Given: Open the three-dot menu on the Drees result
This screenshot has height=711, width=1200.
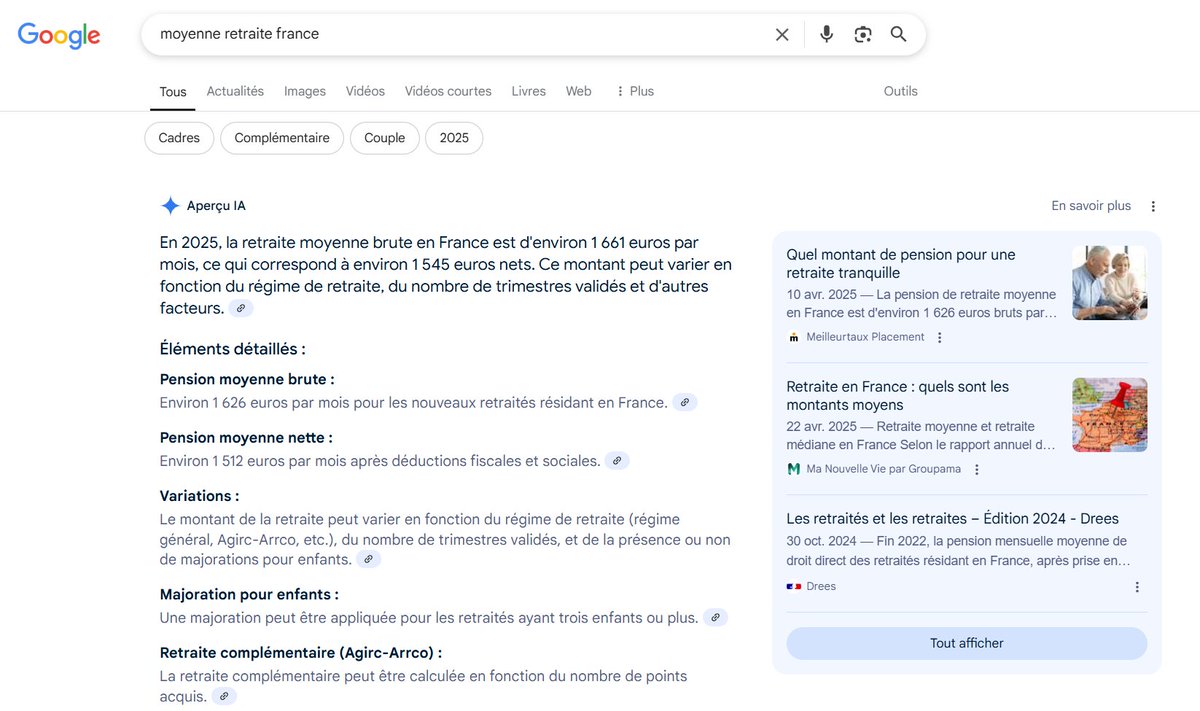Looking at the screenshot, I should [x=1136, y=587].
